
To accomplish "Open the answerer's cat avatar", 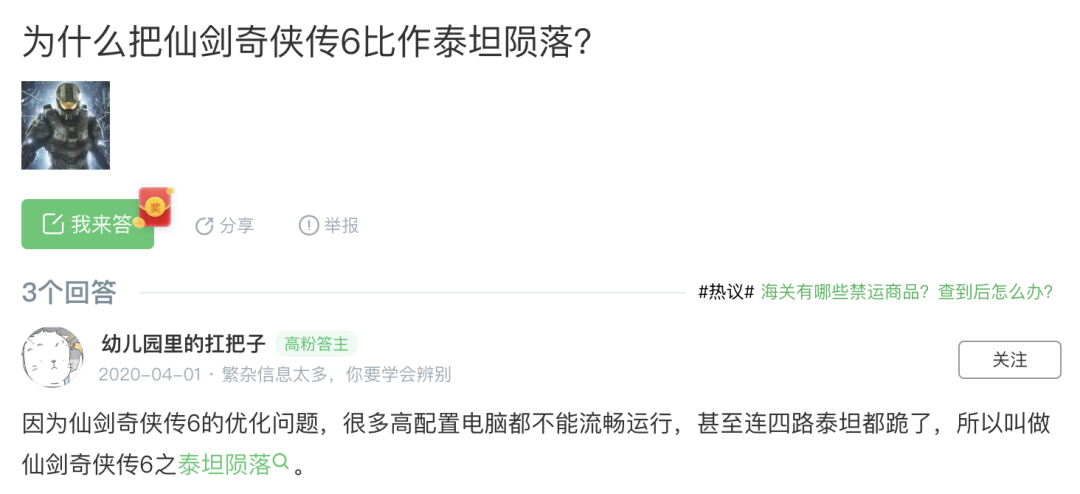I will coord(53,357).
